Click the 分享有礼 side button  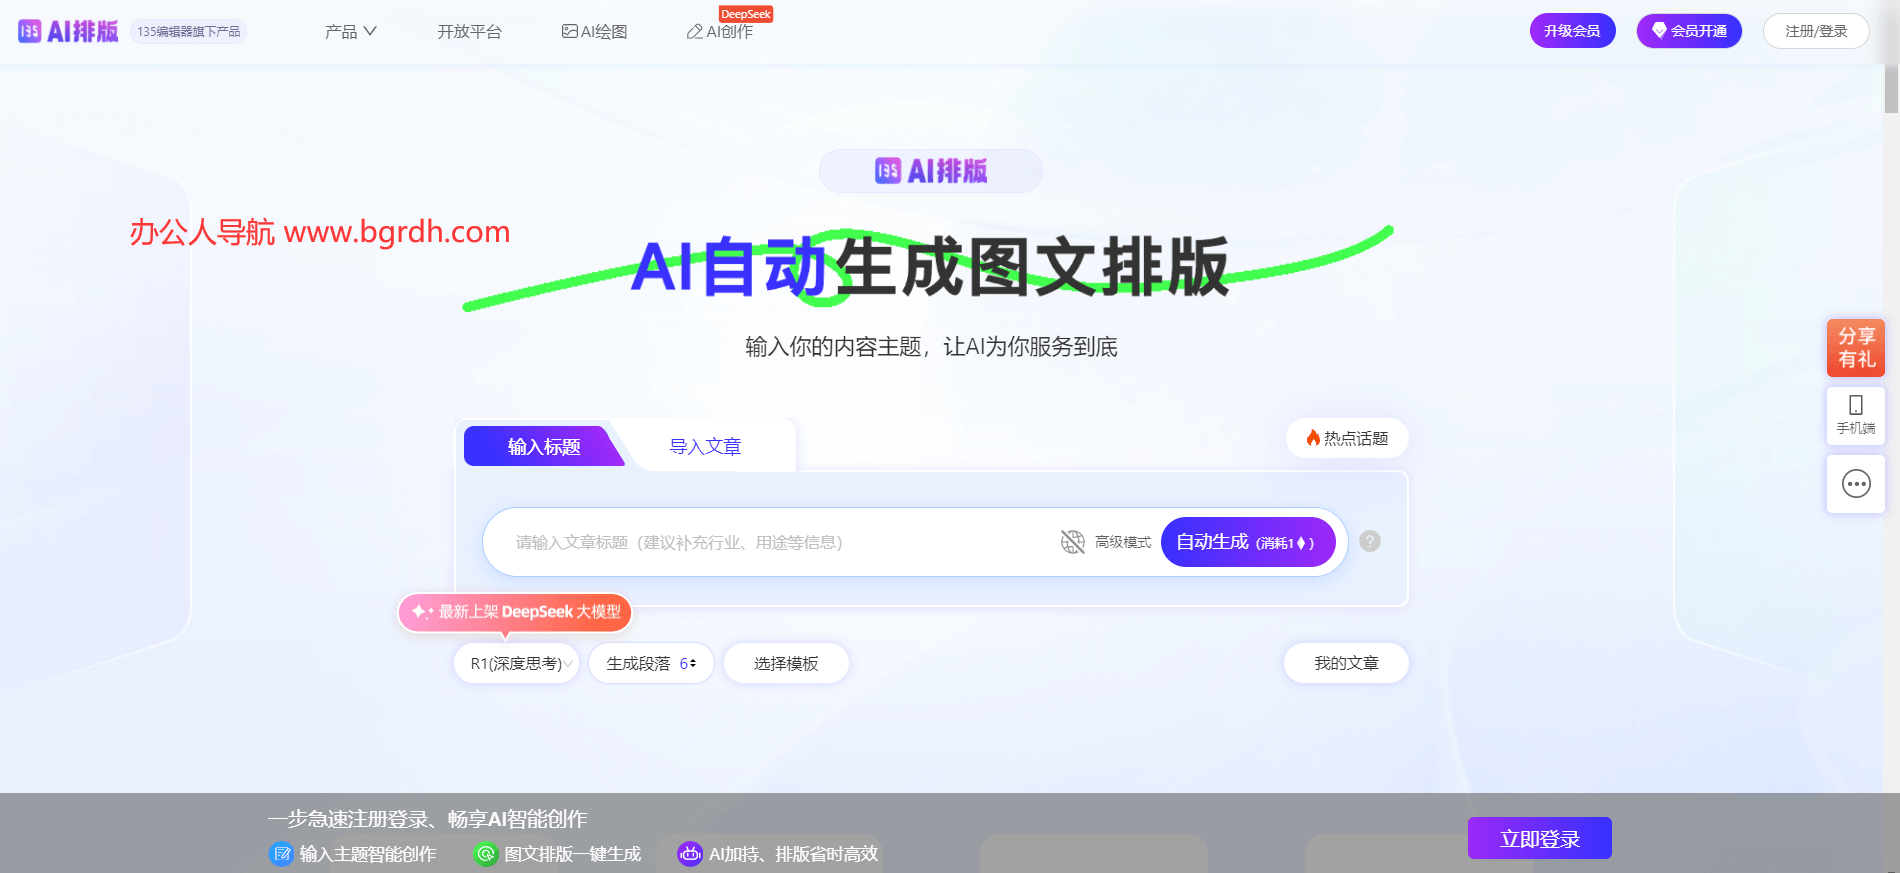(x=1856, y=348)
